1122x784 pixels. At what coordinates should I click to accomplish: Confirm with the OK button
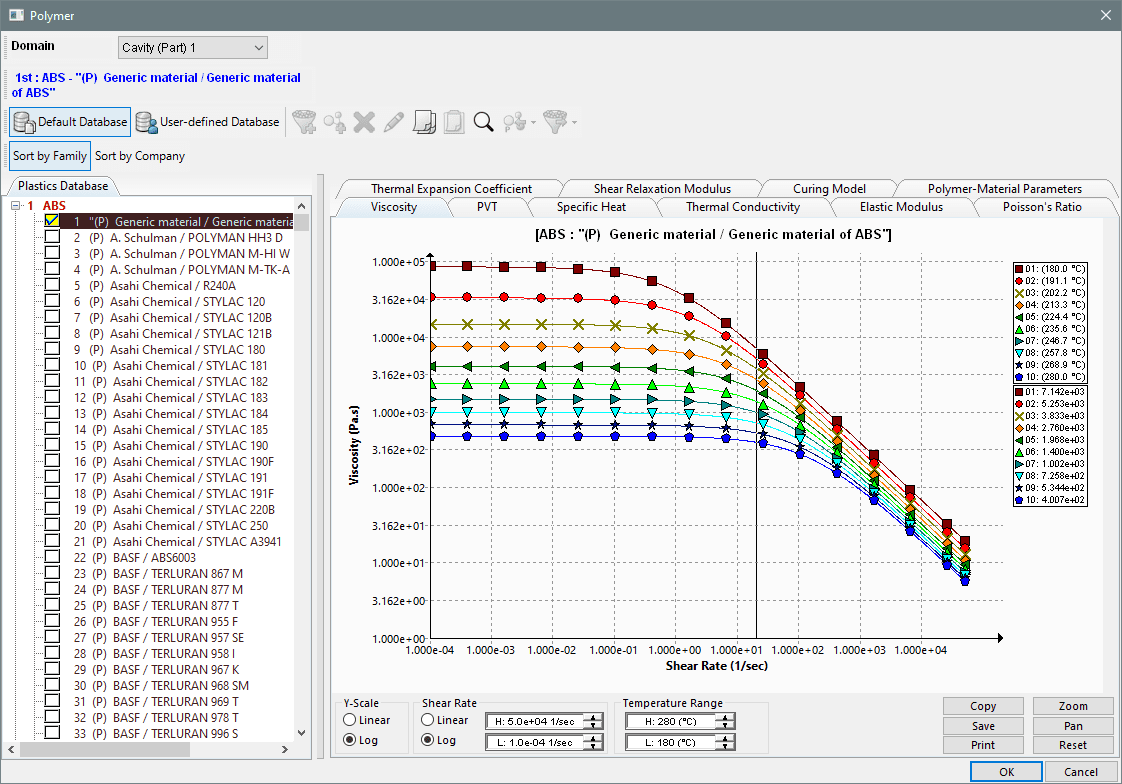[x=1006, y=772]
